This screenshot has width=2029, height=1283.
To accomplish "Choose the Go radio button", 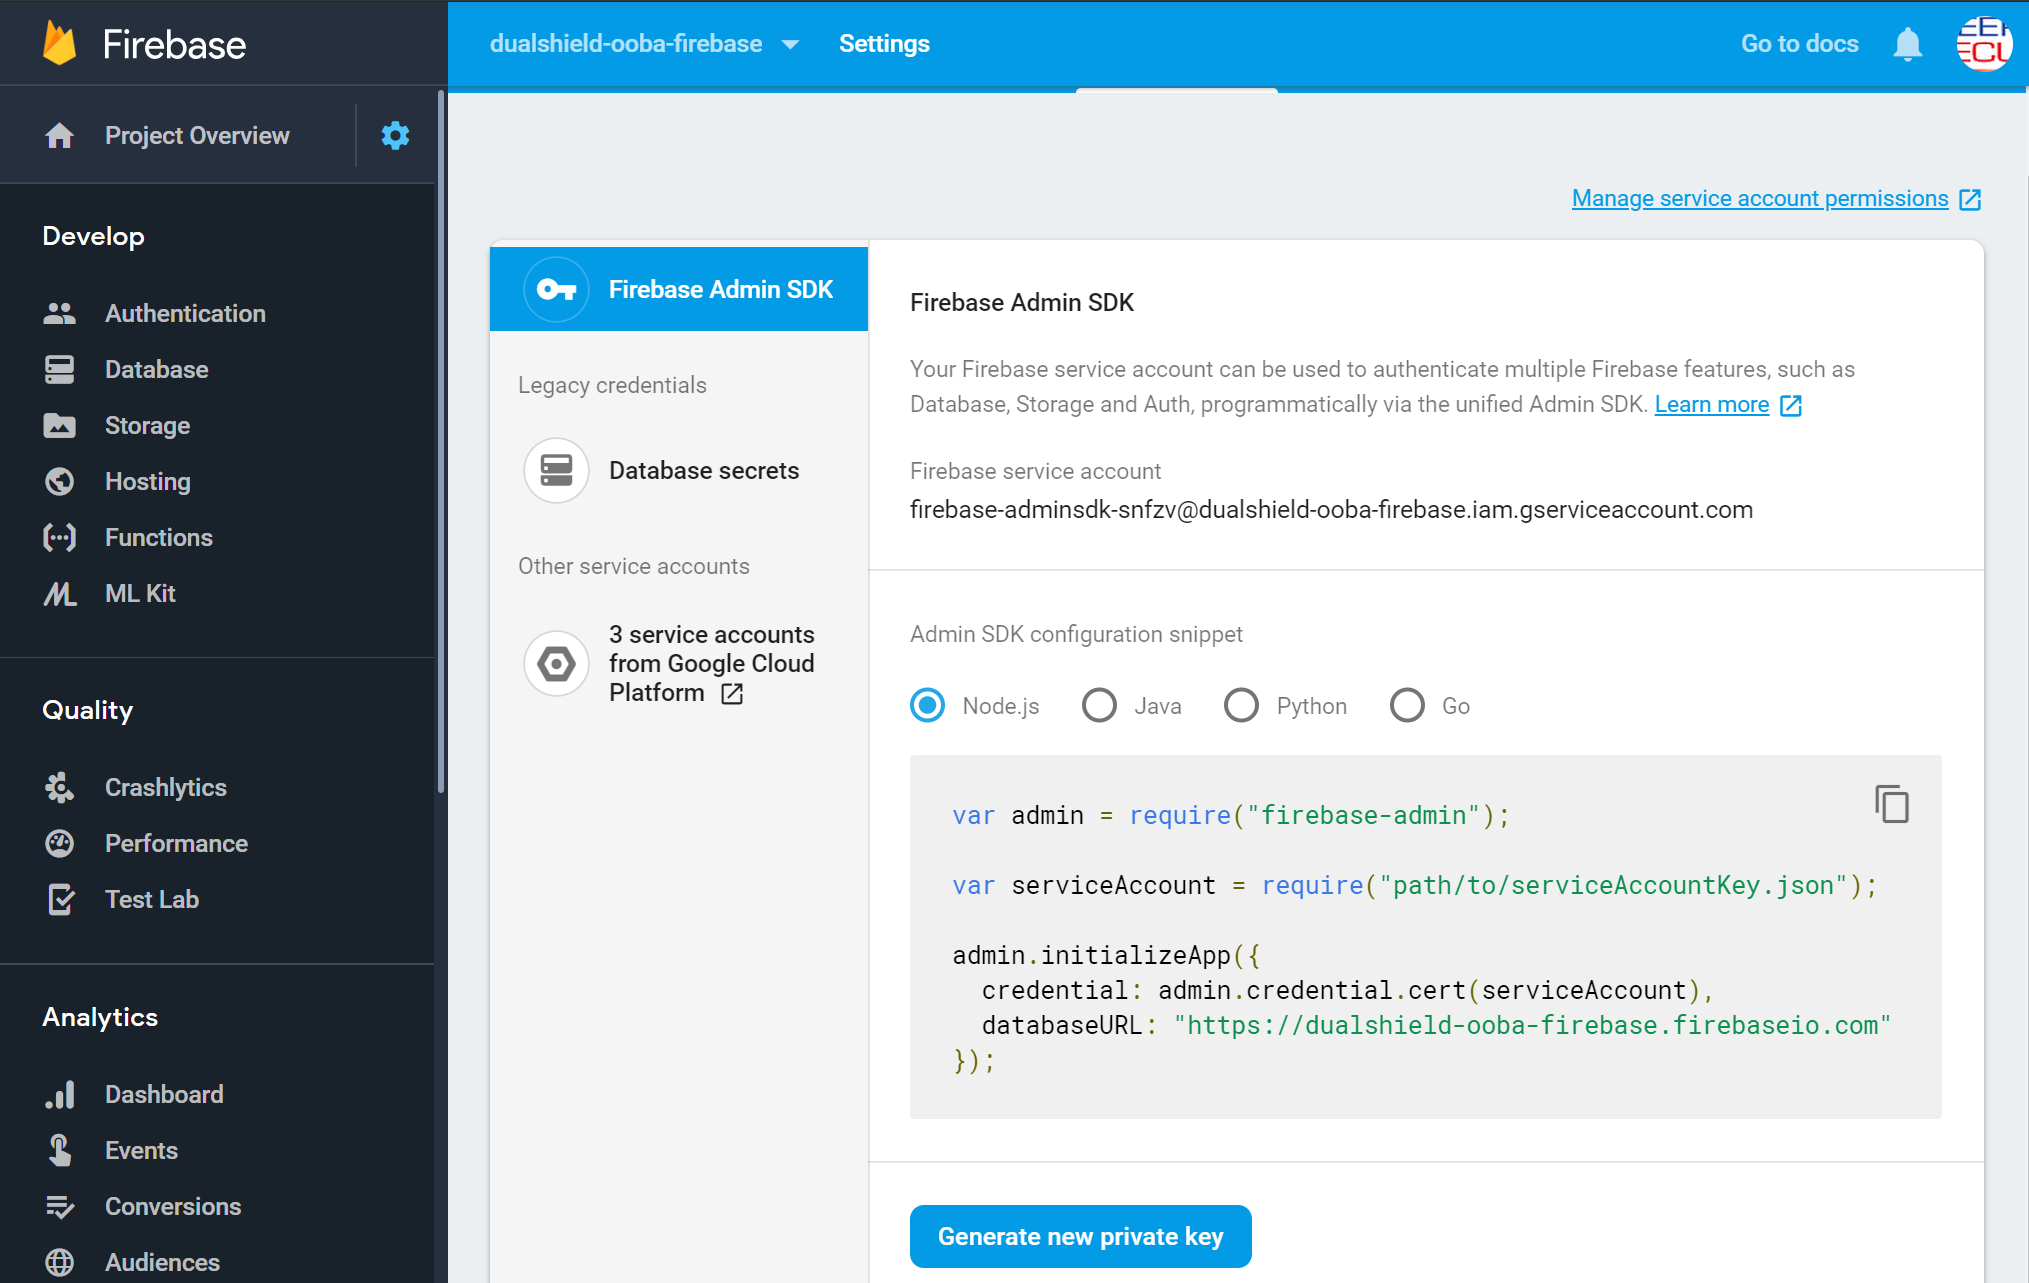I will (1407, 705).
